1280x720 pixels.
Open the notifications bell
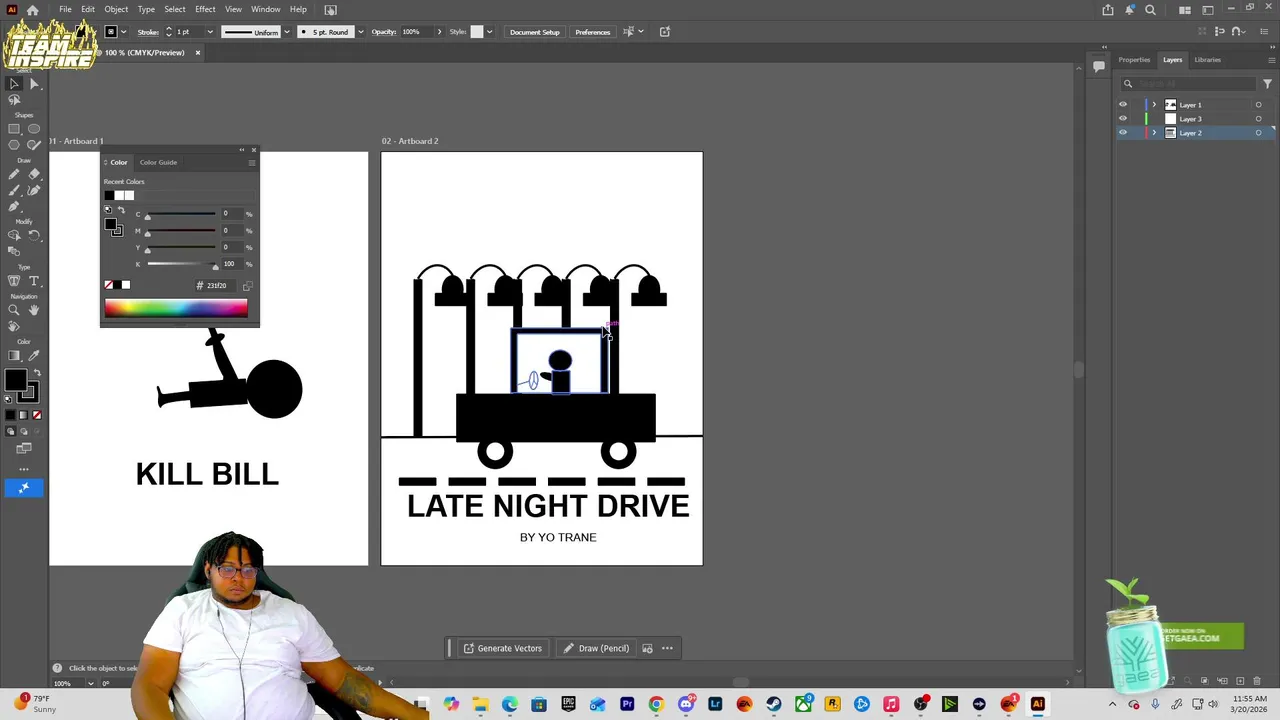[x=1129, y=9]
